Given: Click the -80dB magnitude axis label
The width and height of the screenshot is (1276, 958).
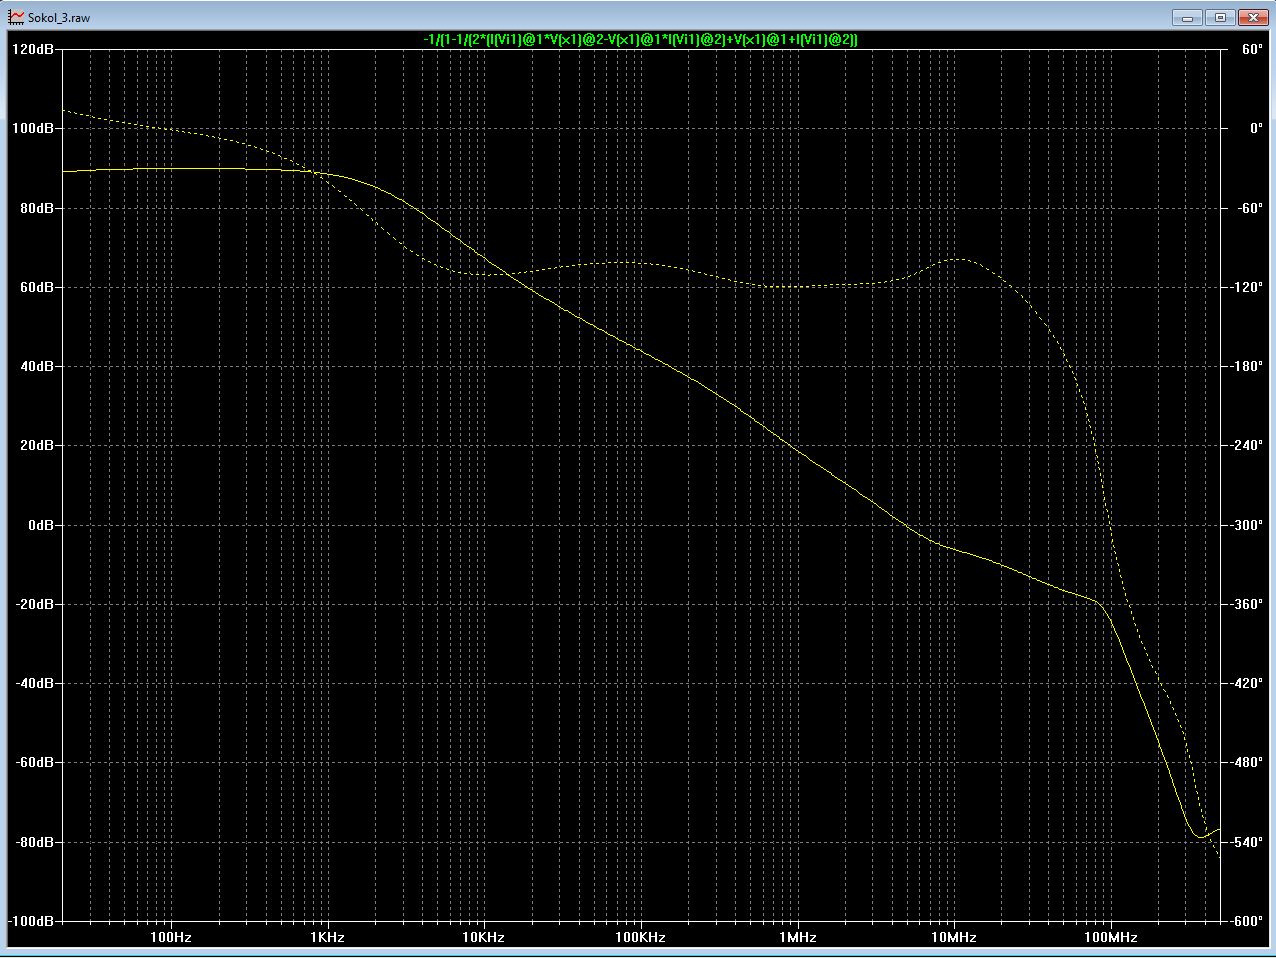Looking at the screenshot, I should tap(34, 842).
